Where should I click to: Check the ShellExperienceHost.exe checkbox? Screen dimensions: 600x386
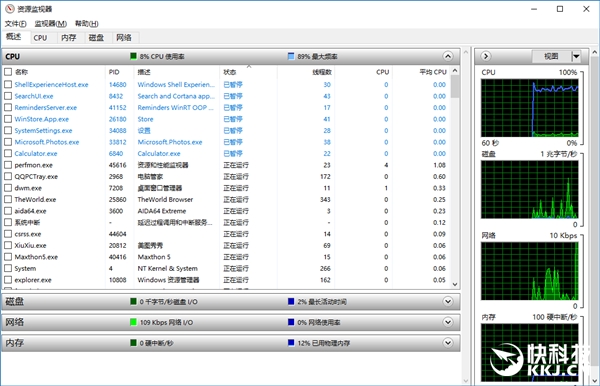(8, 85)
